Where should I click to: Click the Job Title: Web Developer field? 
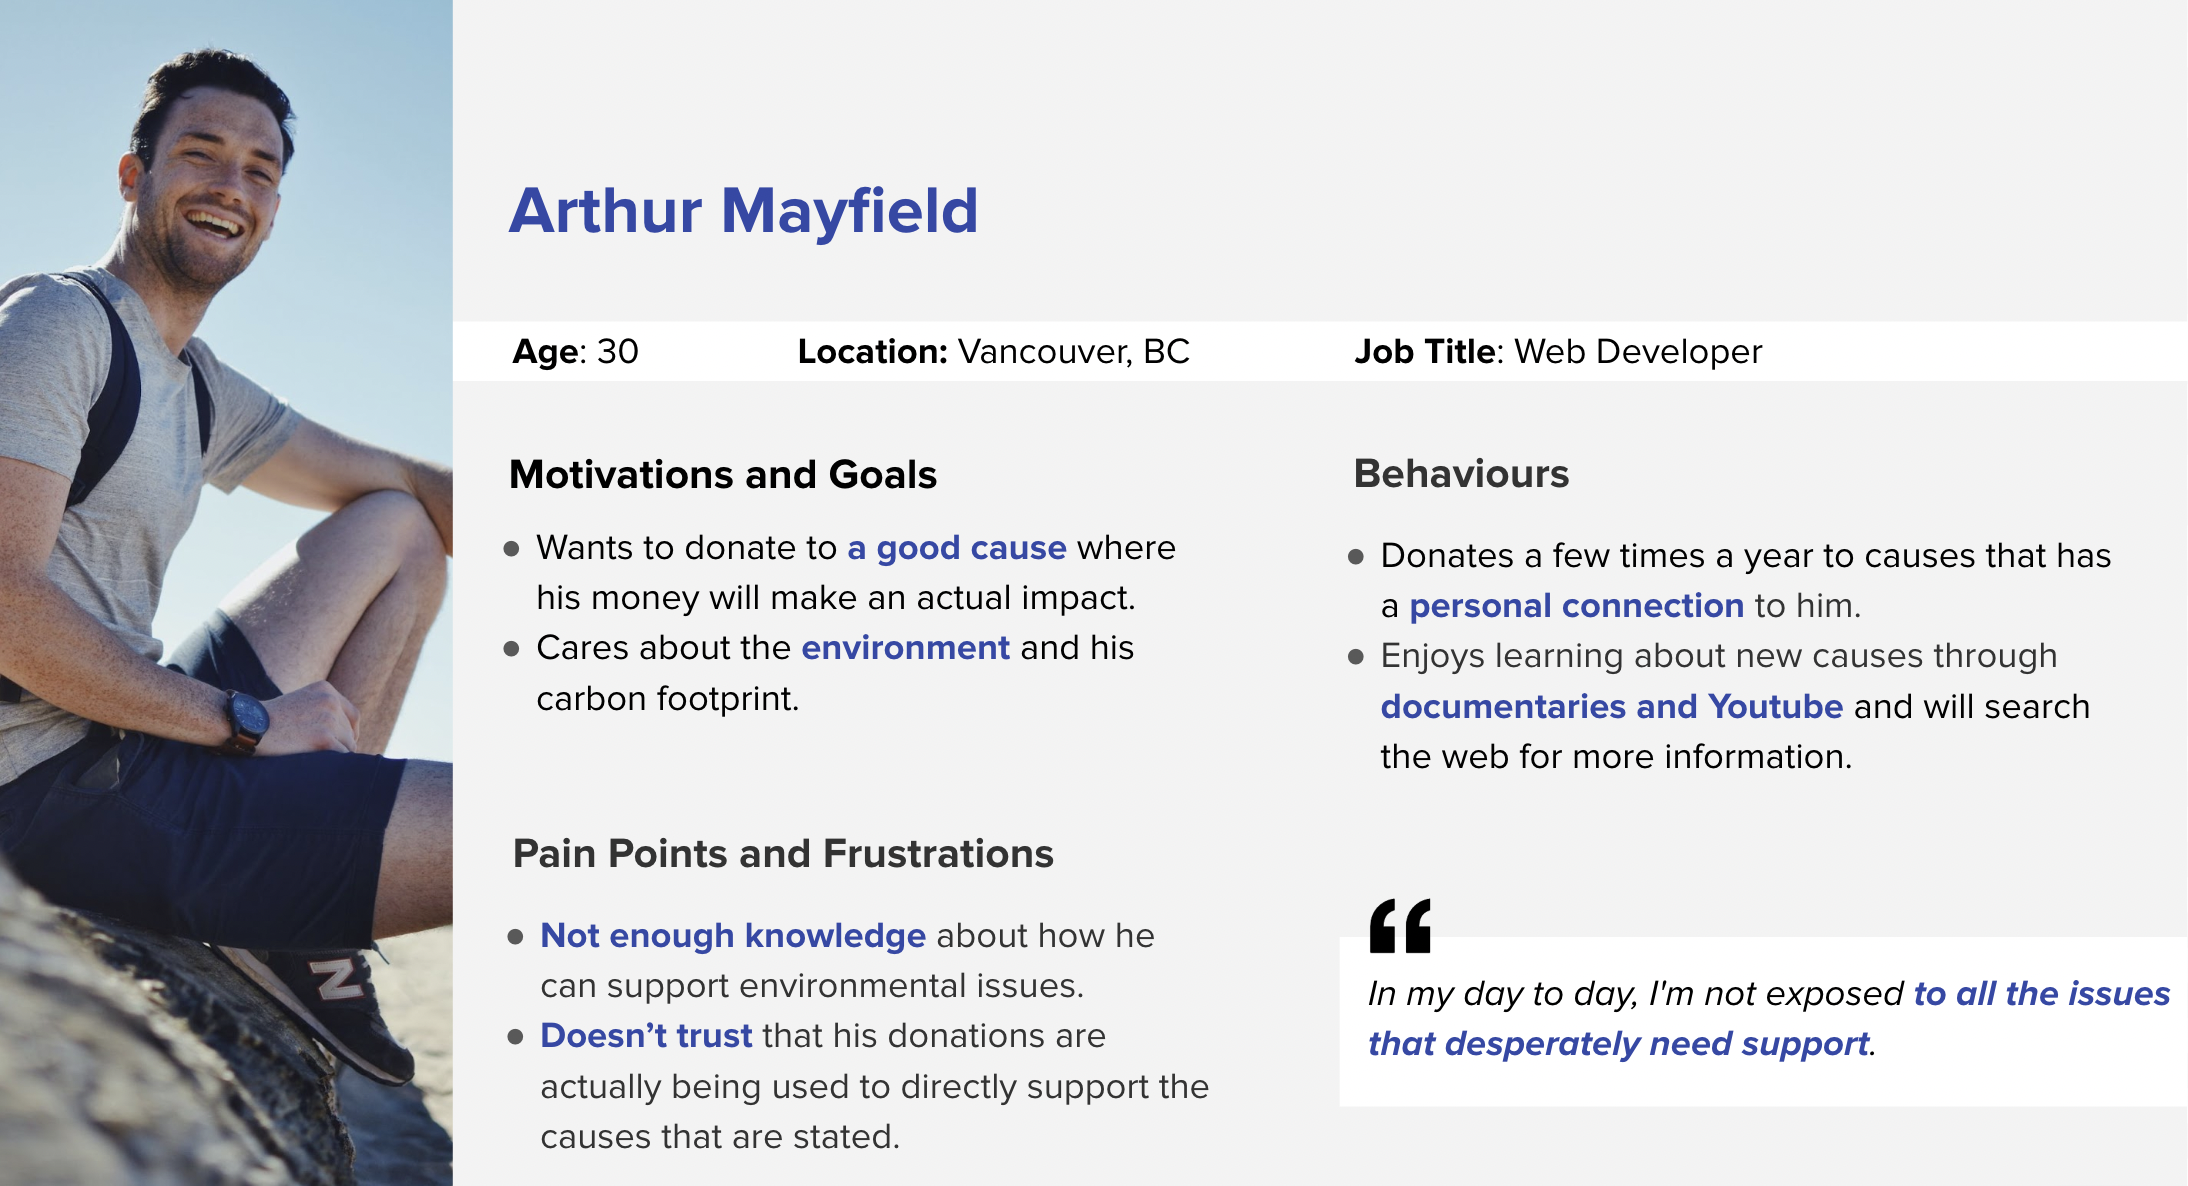click(x=1557, y=352)
